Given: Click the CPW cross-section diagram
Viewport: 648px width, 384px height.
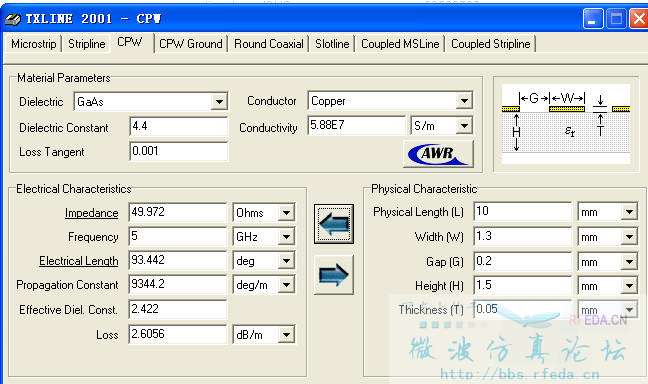Looking at the screenshot, I should tap(566, 124).
